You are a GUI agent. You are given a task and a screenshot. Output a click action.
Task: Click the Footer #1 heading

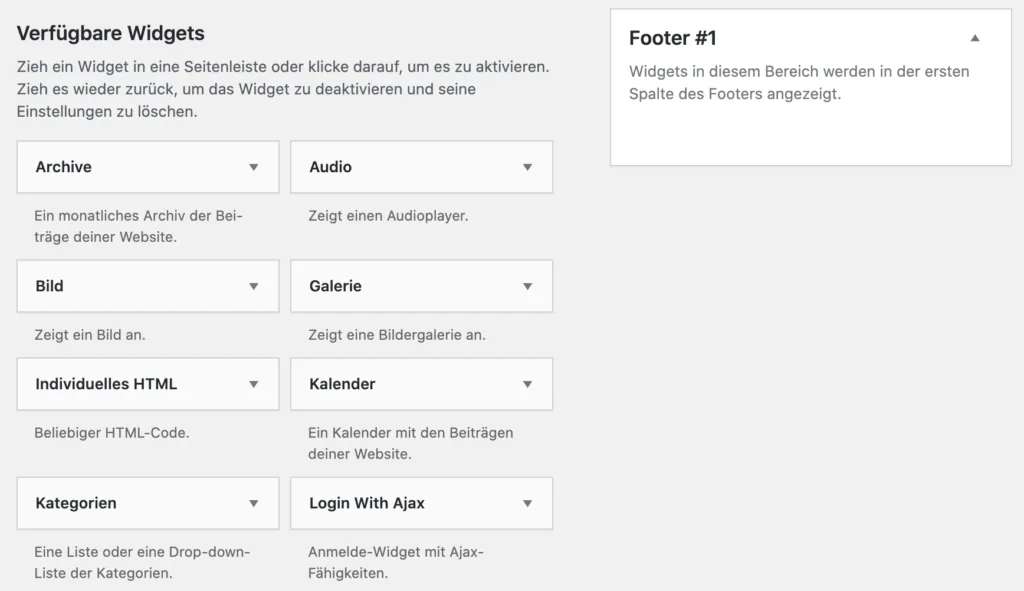(x=673, y=38)
